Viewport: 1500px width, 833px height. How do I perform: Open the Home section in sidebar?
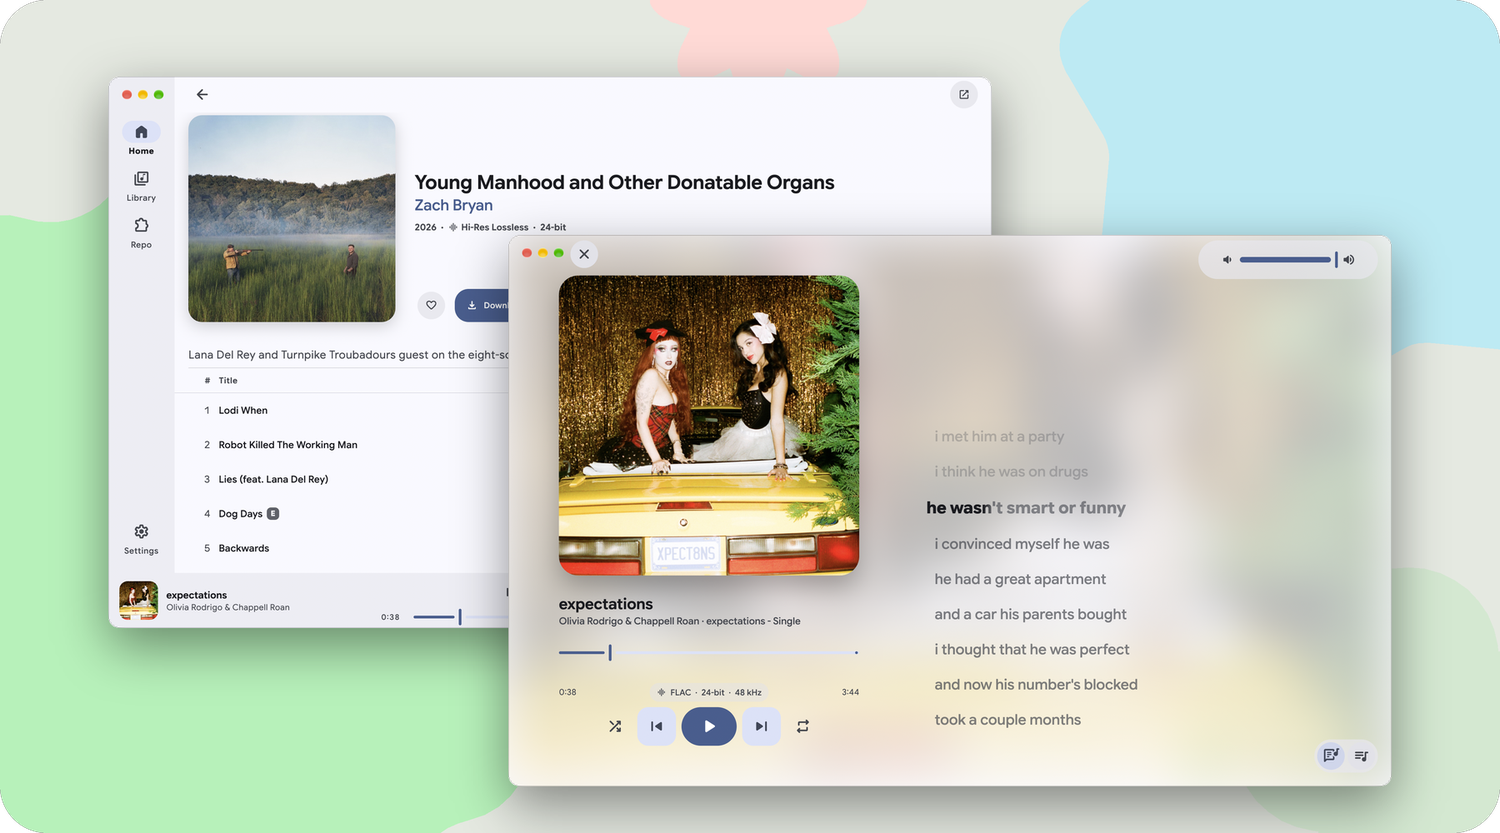click(x=141, y=139)
